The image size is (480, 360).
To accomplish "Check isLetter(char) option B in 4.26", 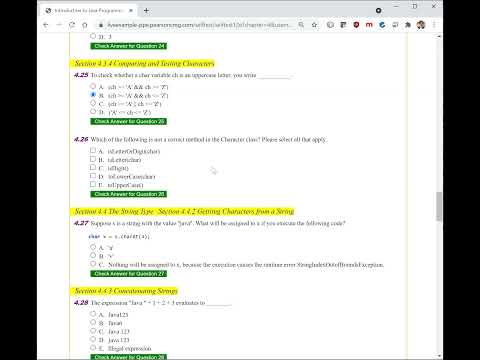I will [93, 159].
